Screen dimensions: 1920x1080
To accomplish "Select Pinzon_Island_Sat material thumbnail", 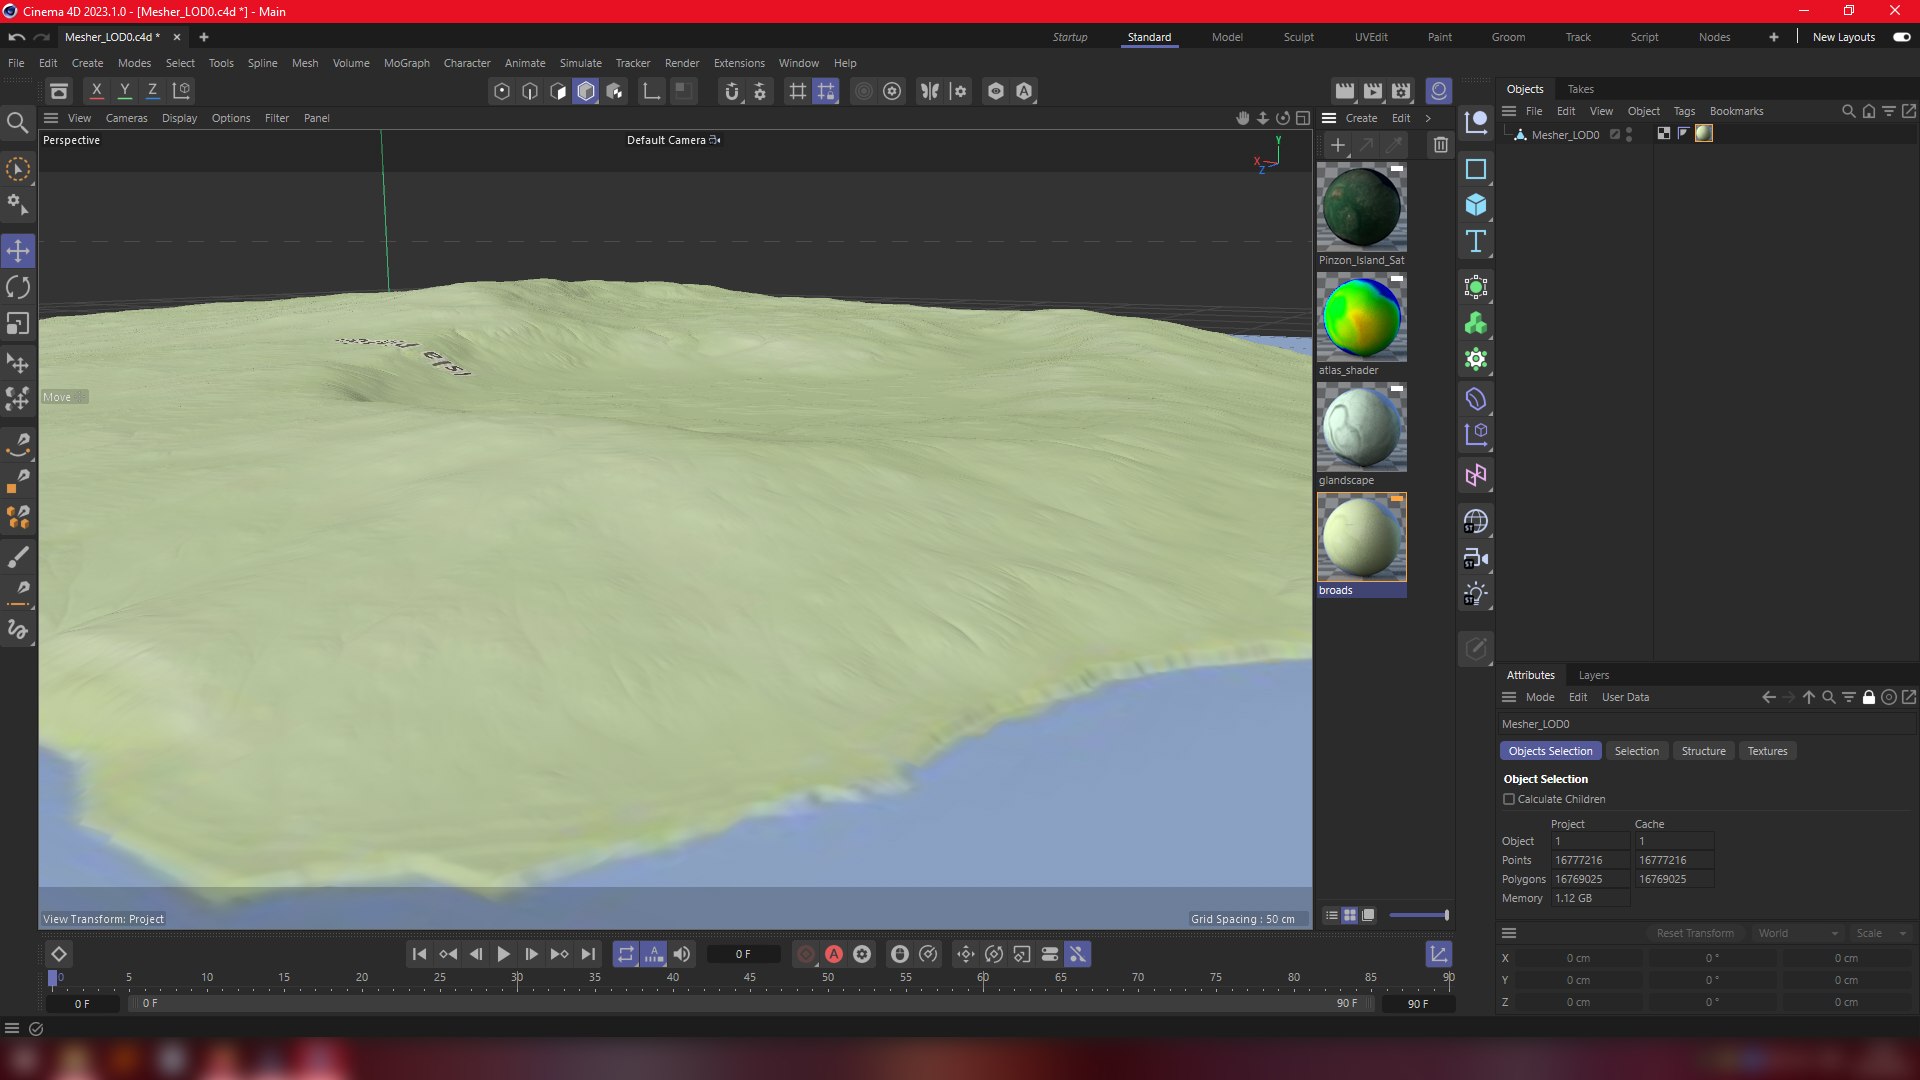I will click(1361, 207).
